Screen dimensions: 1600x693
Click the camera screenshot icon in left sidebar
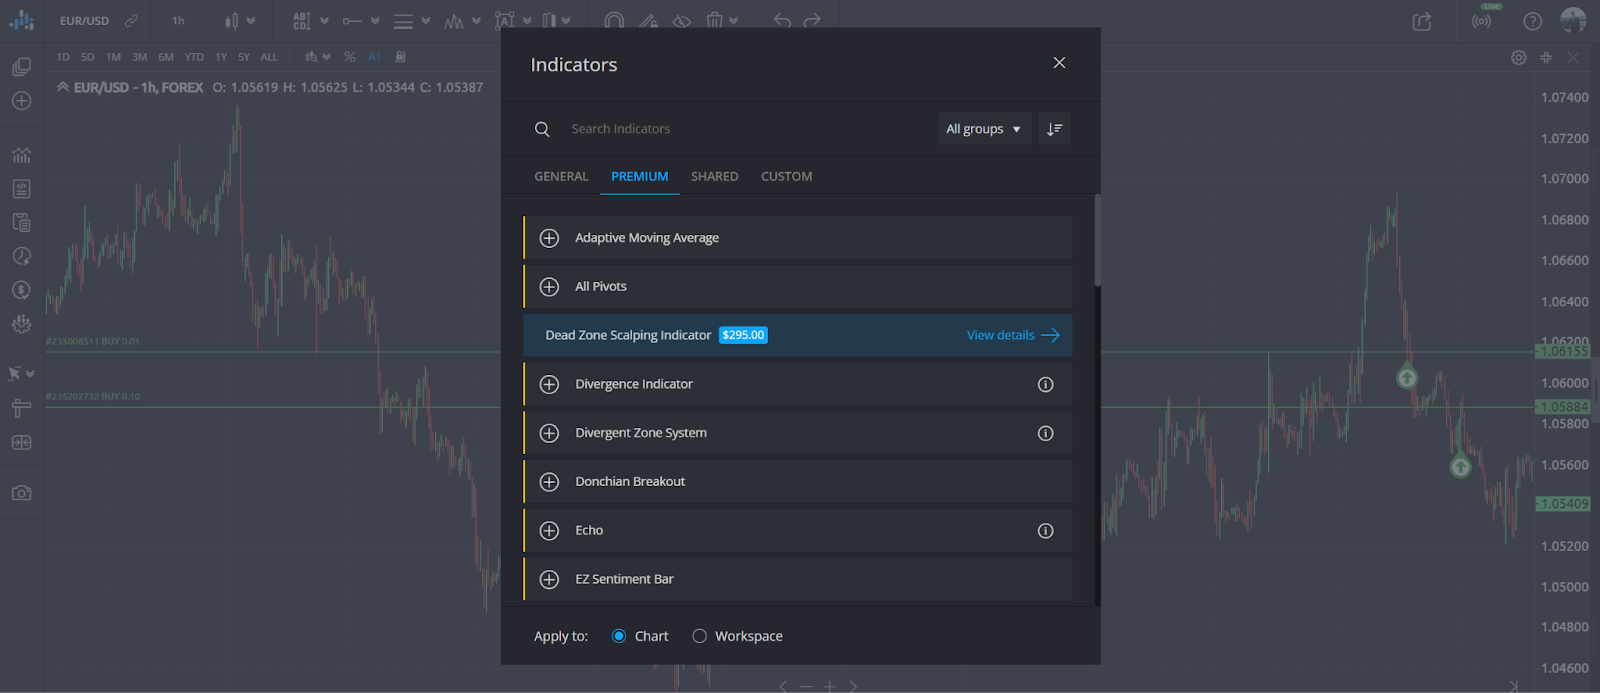tap(21, 493)
